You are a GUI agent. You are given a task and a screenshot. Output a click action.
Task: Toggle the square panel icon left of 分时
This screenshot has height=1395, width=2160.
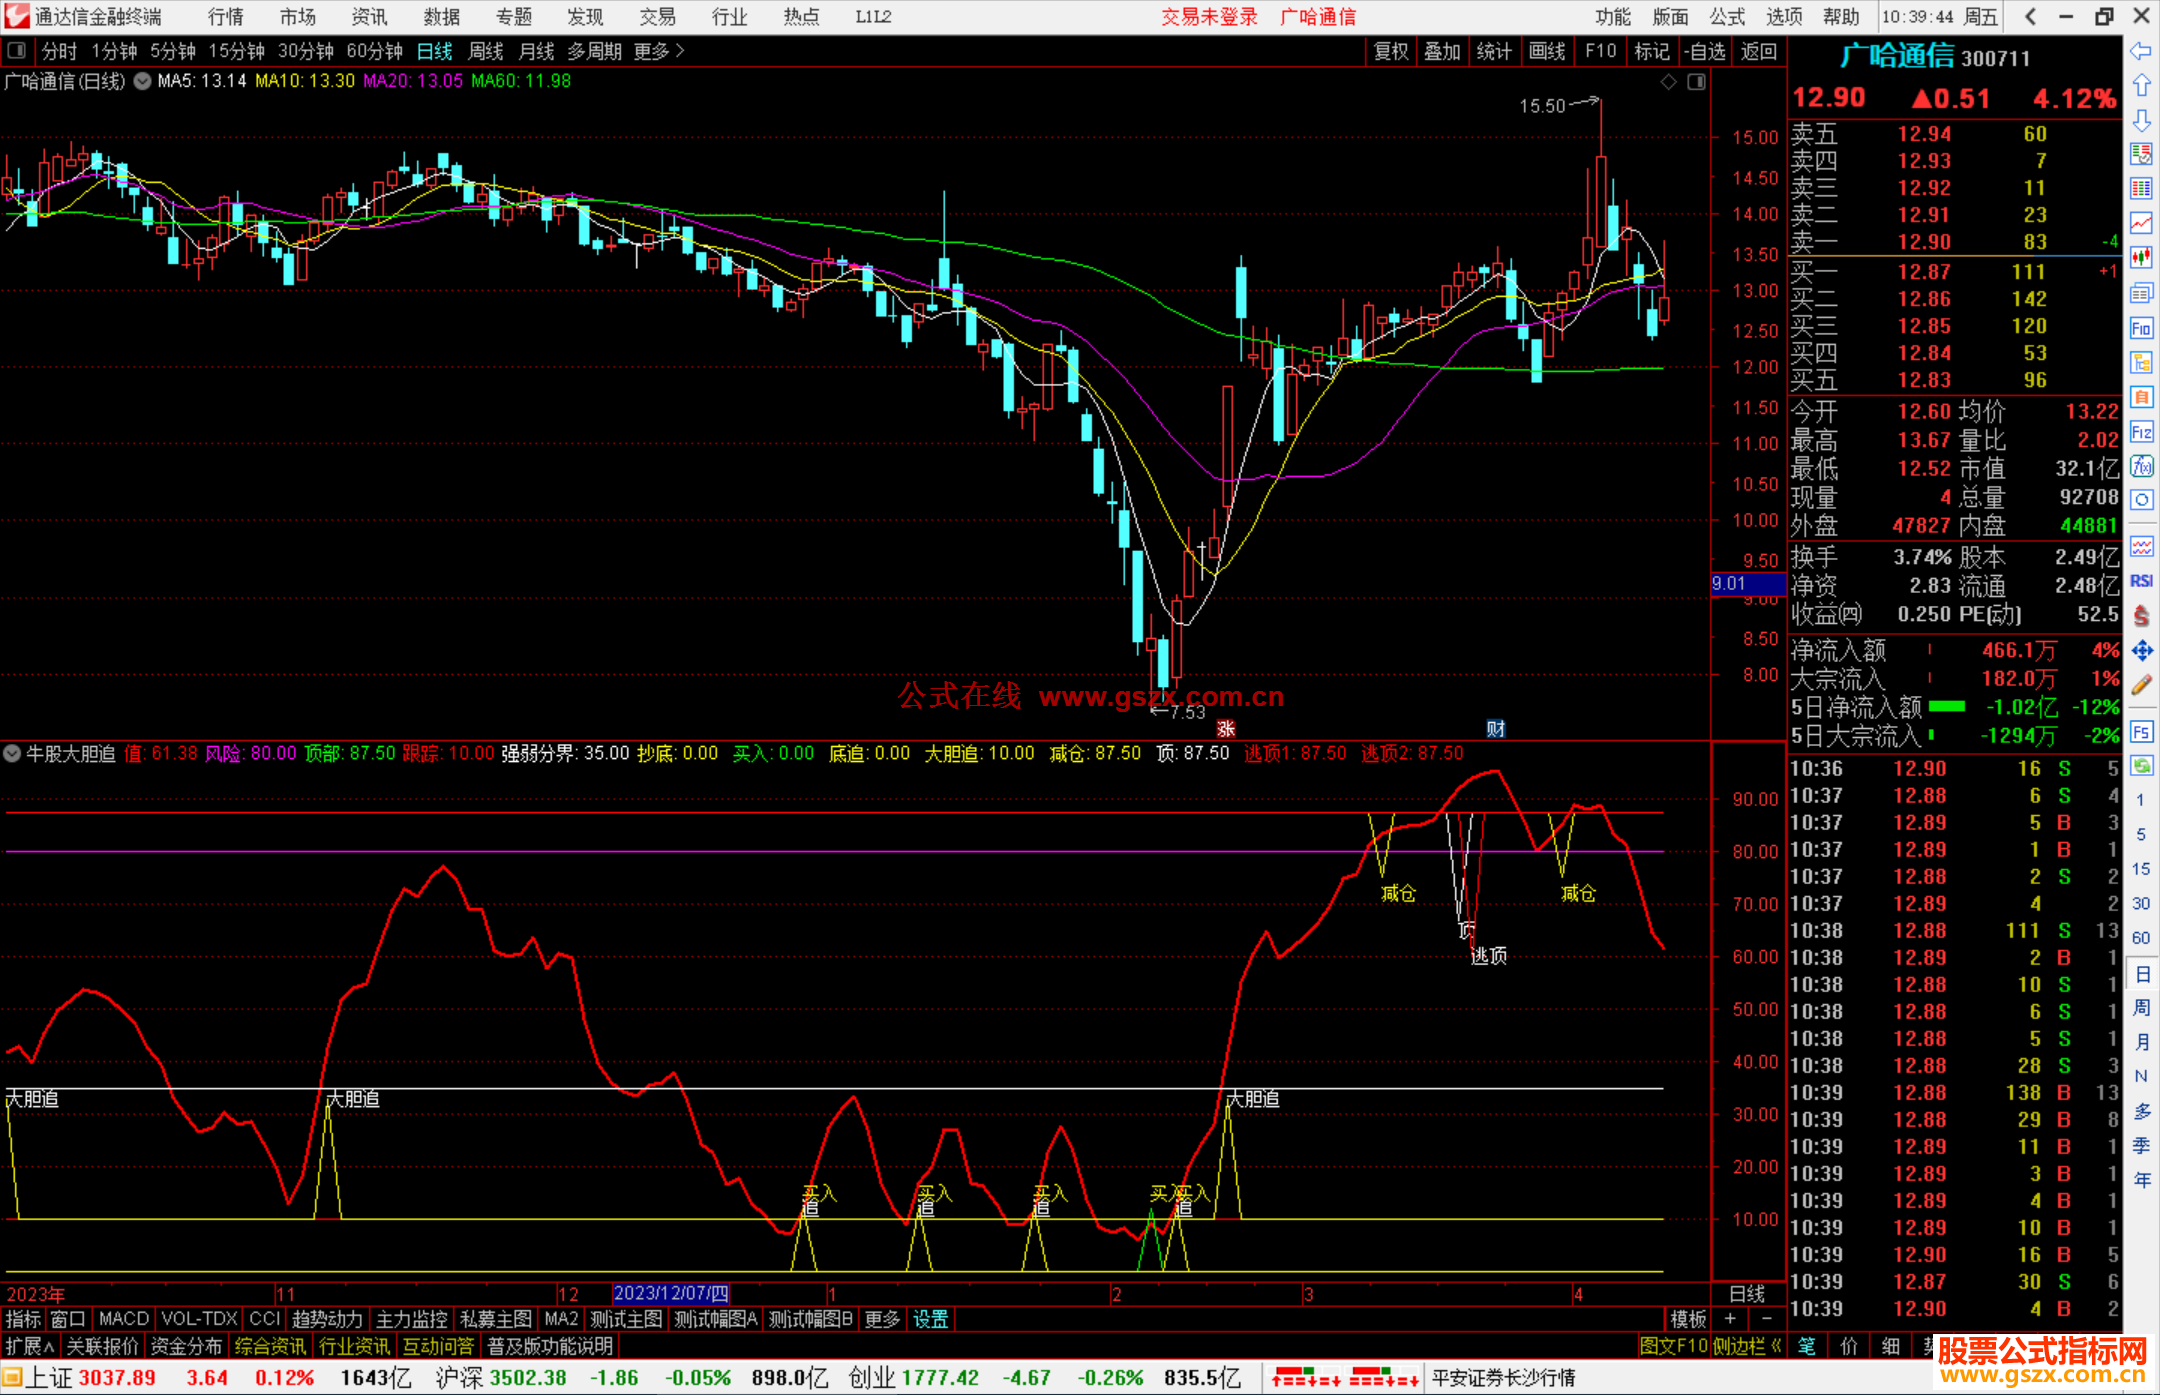point(16,51)
